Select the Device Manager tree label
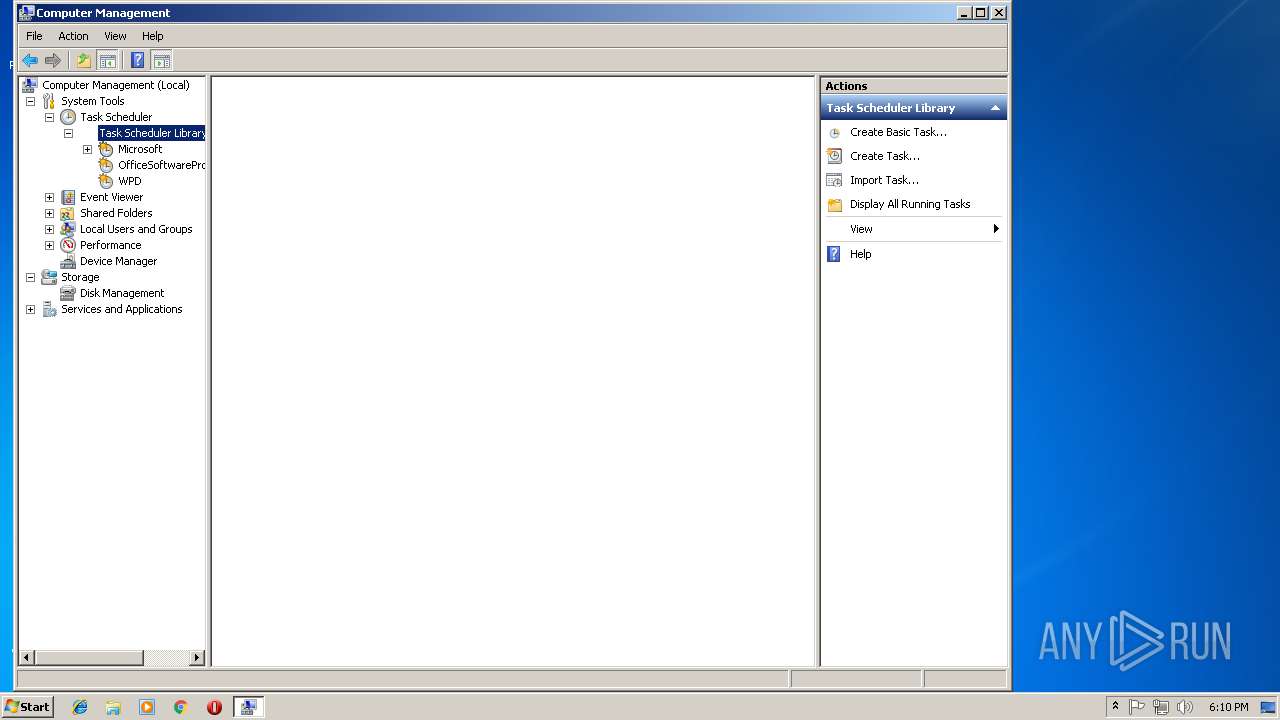The image size is (1280, 720). tap(118, 261)
